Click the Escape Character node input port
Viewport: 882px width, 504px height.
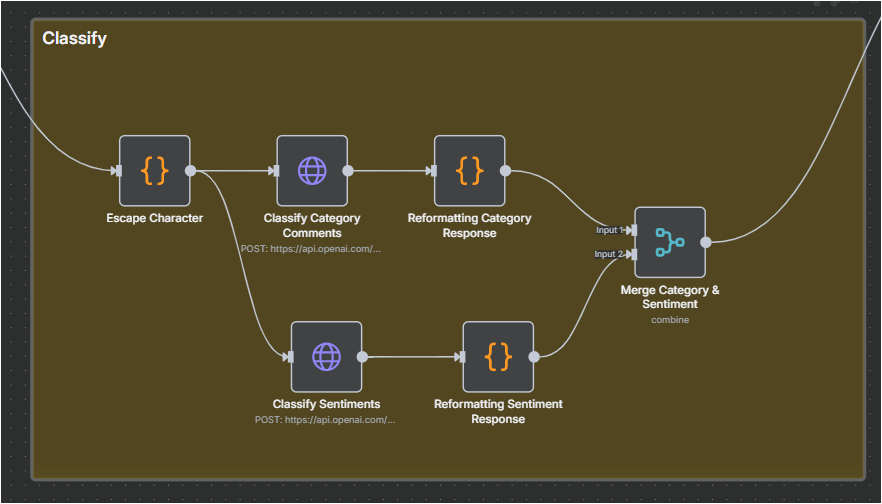(119, 170)
